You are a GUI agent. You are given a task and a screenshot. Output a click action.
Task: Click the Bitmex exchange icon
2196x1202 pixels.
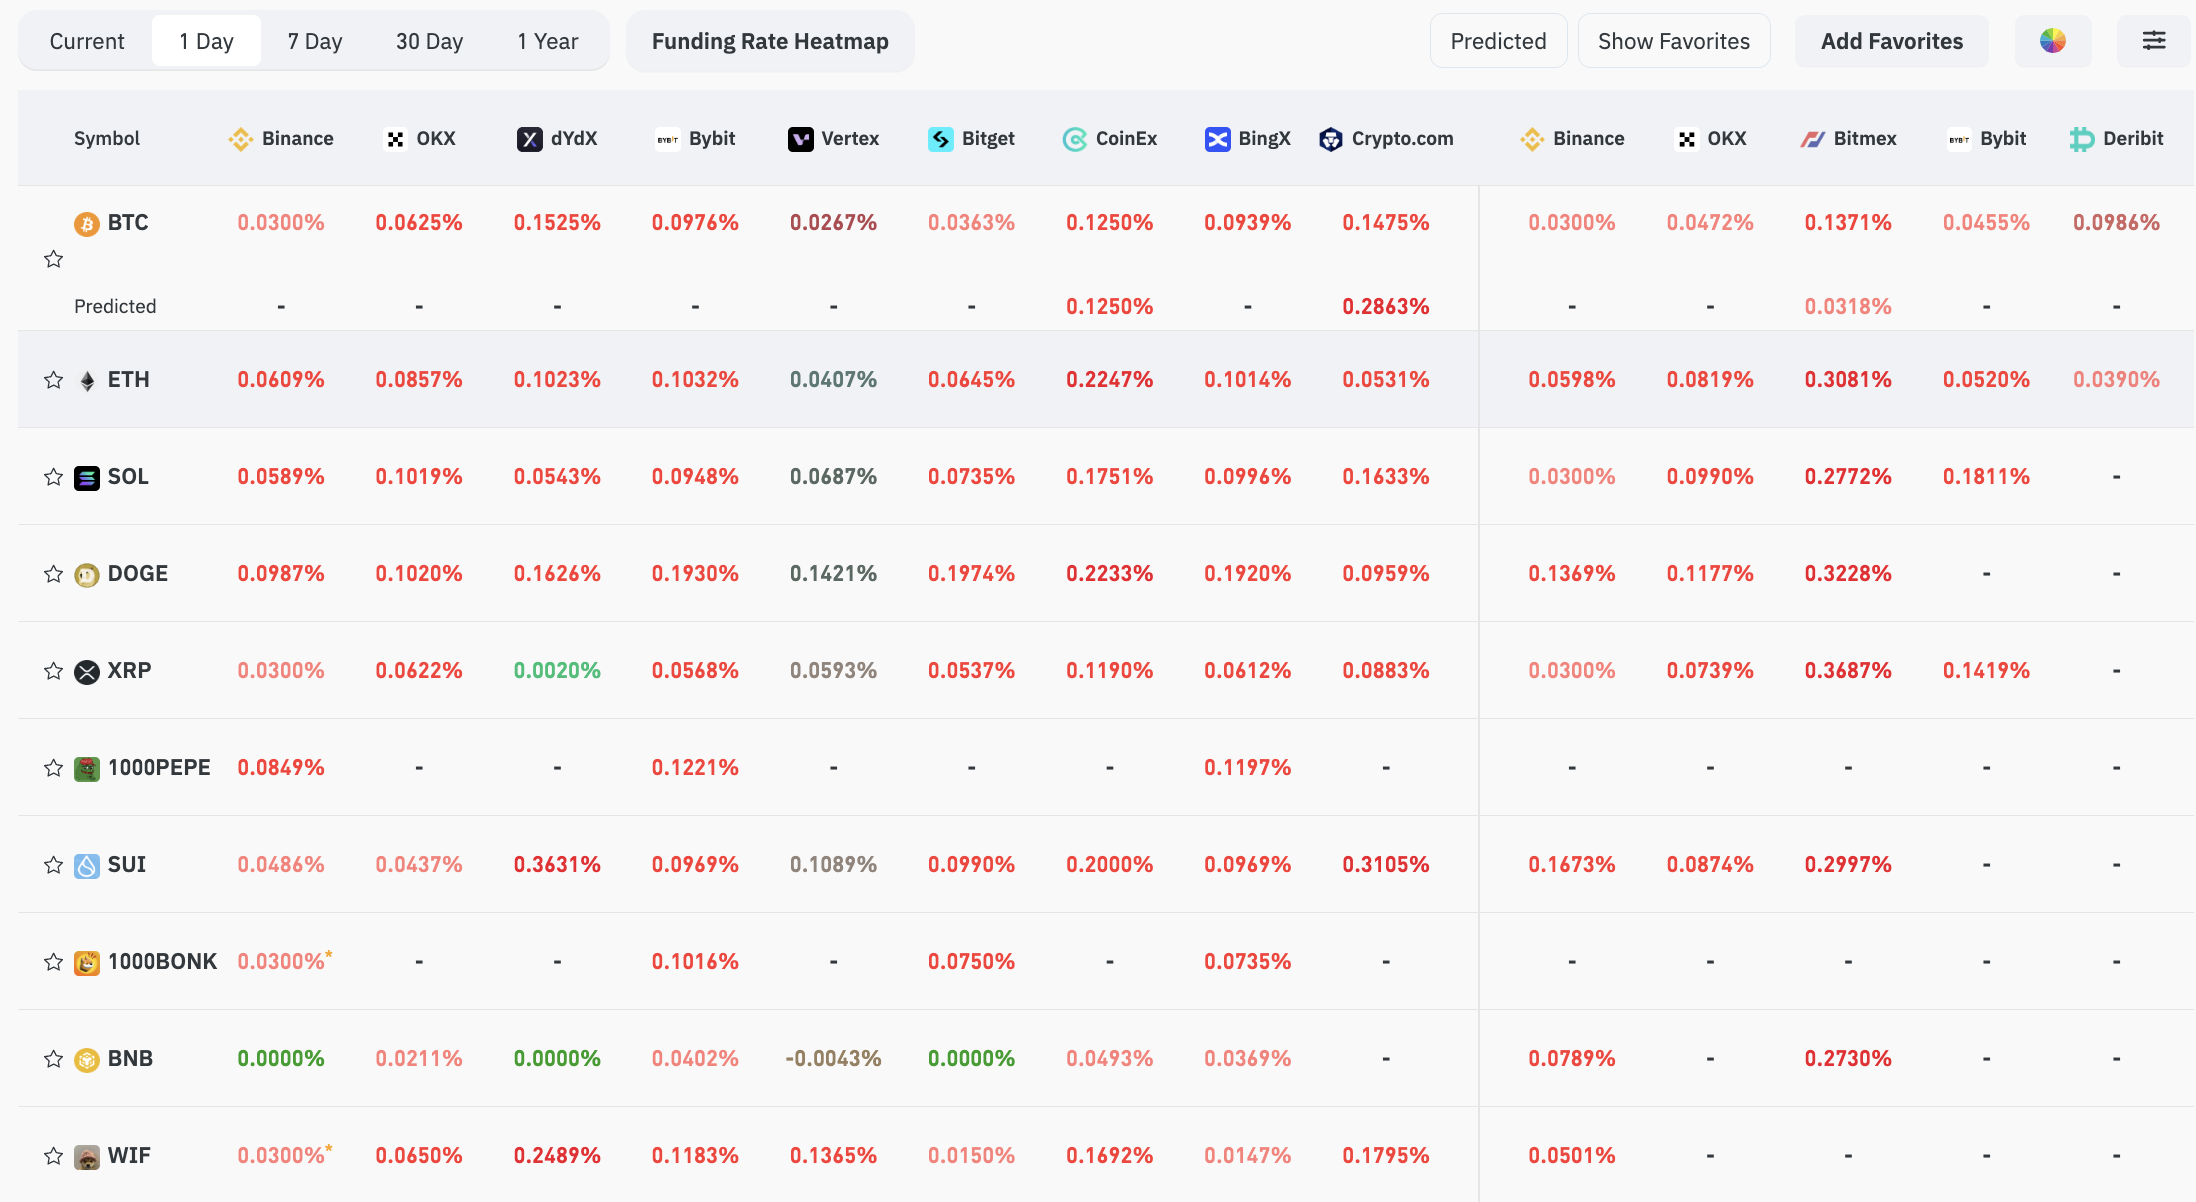pos(1812,139)
